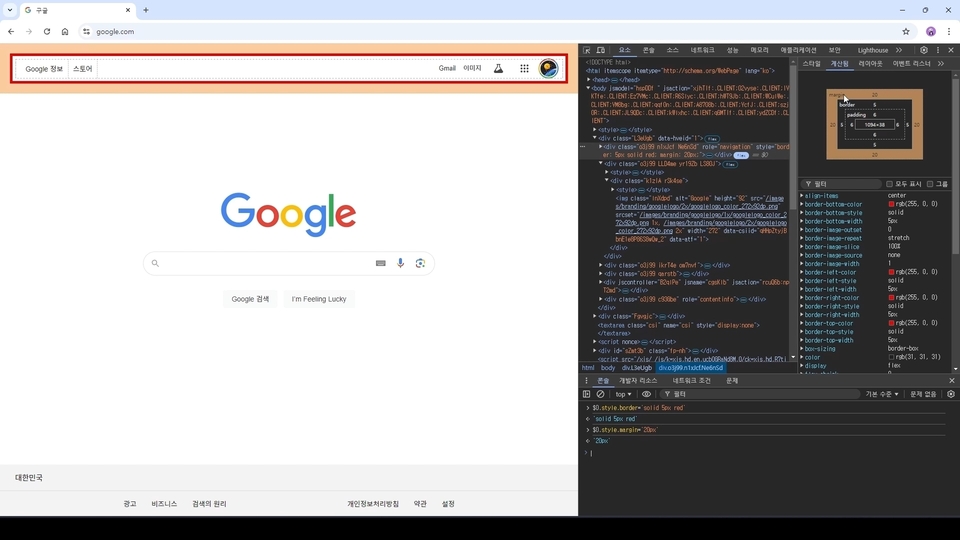Reload the google.com page

[x=47, y=32]
